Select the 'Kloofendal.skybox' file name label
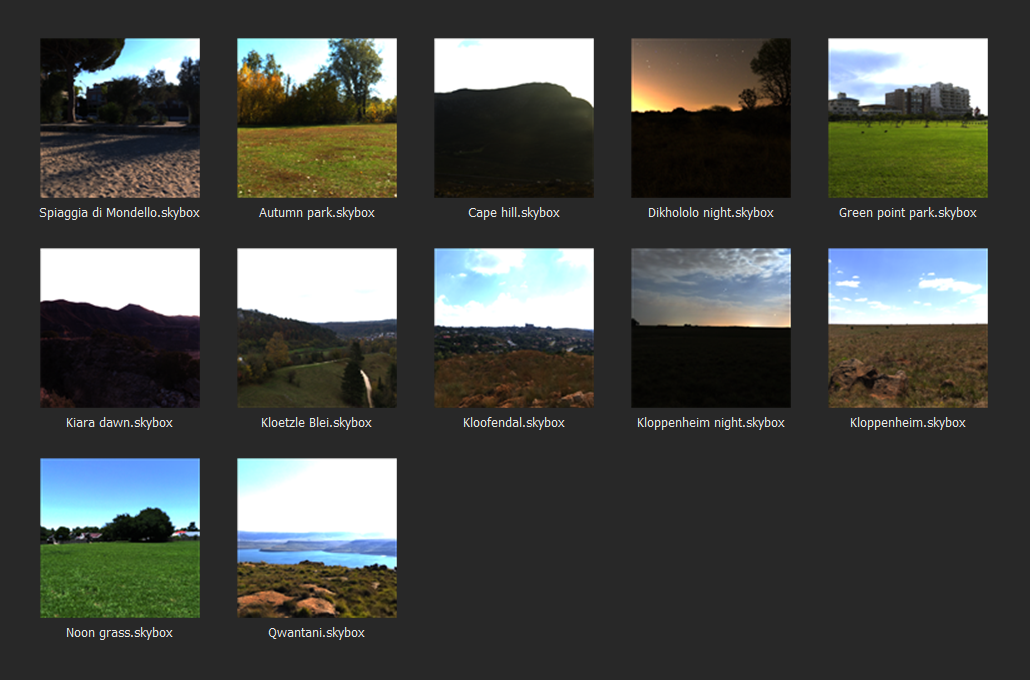This screenshot has height=680, width=1030. click(x=513, y=423)
